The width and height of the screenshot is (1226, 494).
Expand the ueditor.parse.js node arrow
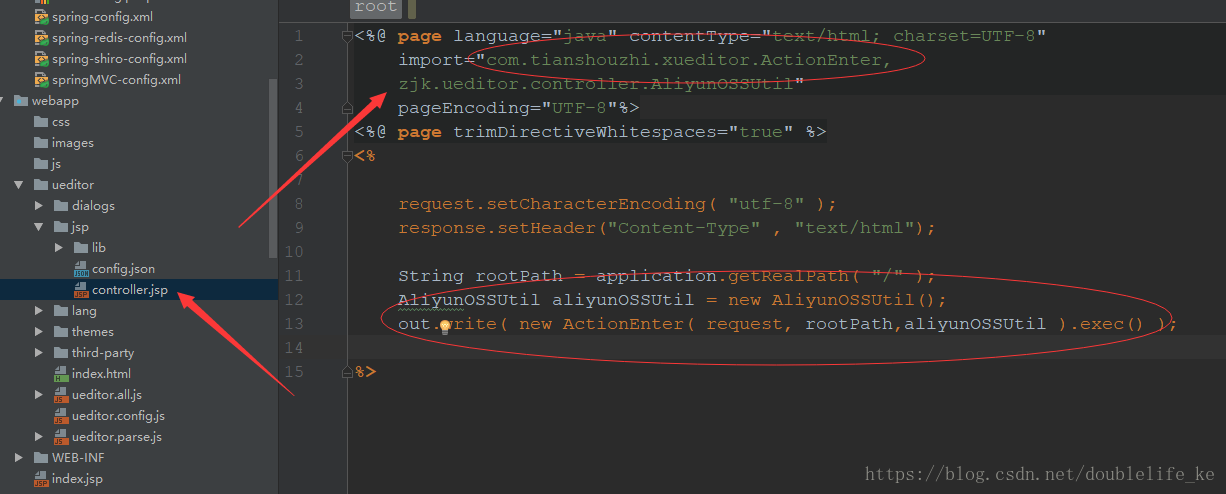(39, 437)
